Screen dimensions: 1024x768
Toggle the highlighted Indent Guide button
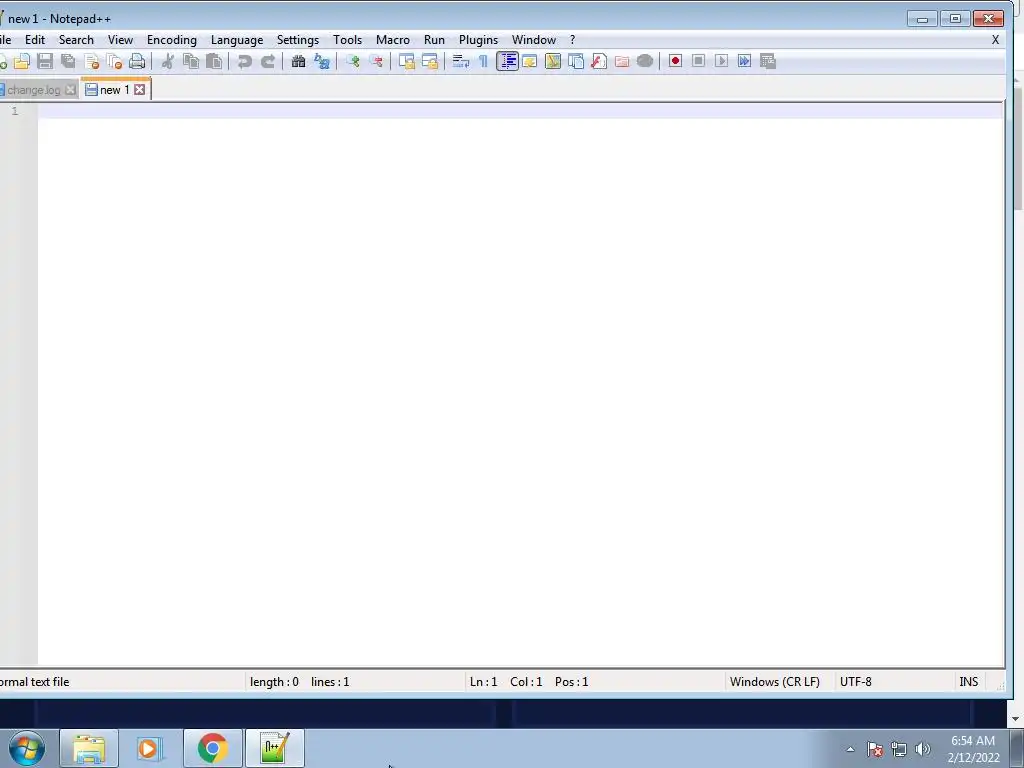[507, 61]
